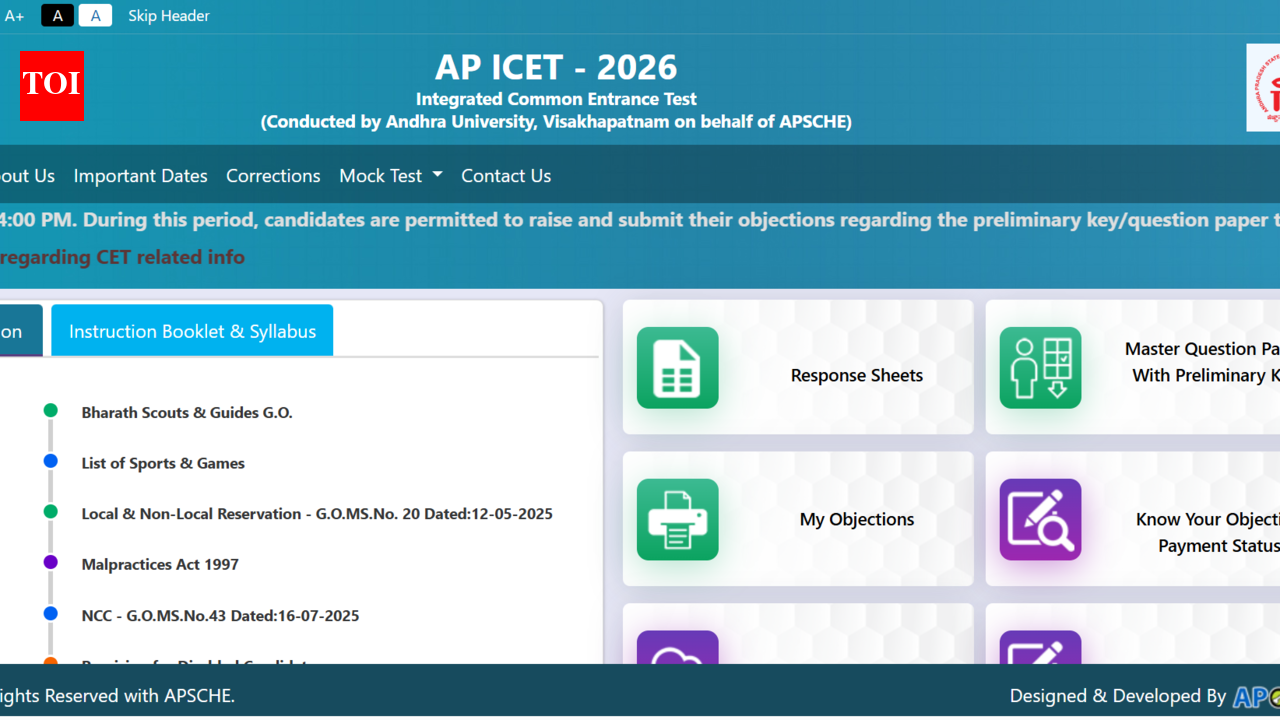This screenshot has width=1280, height=720.
Task: Click the regarding CET related info text
Action: [122, 257]
